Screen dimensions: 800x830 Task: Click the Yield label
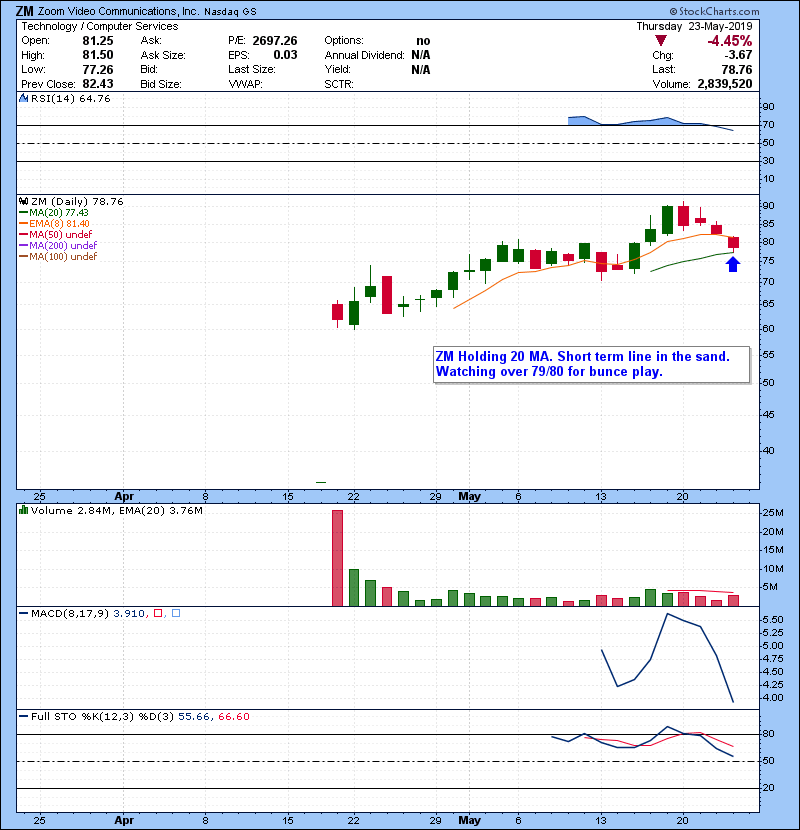pos(337,69)
